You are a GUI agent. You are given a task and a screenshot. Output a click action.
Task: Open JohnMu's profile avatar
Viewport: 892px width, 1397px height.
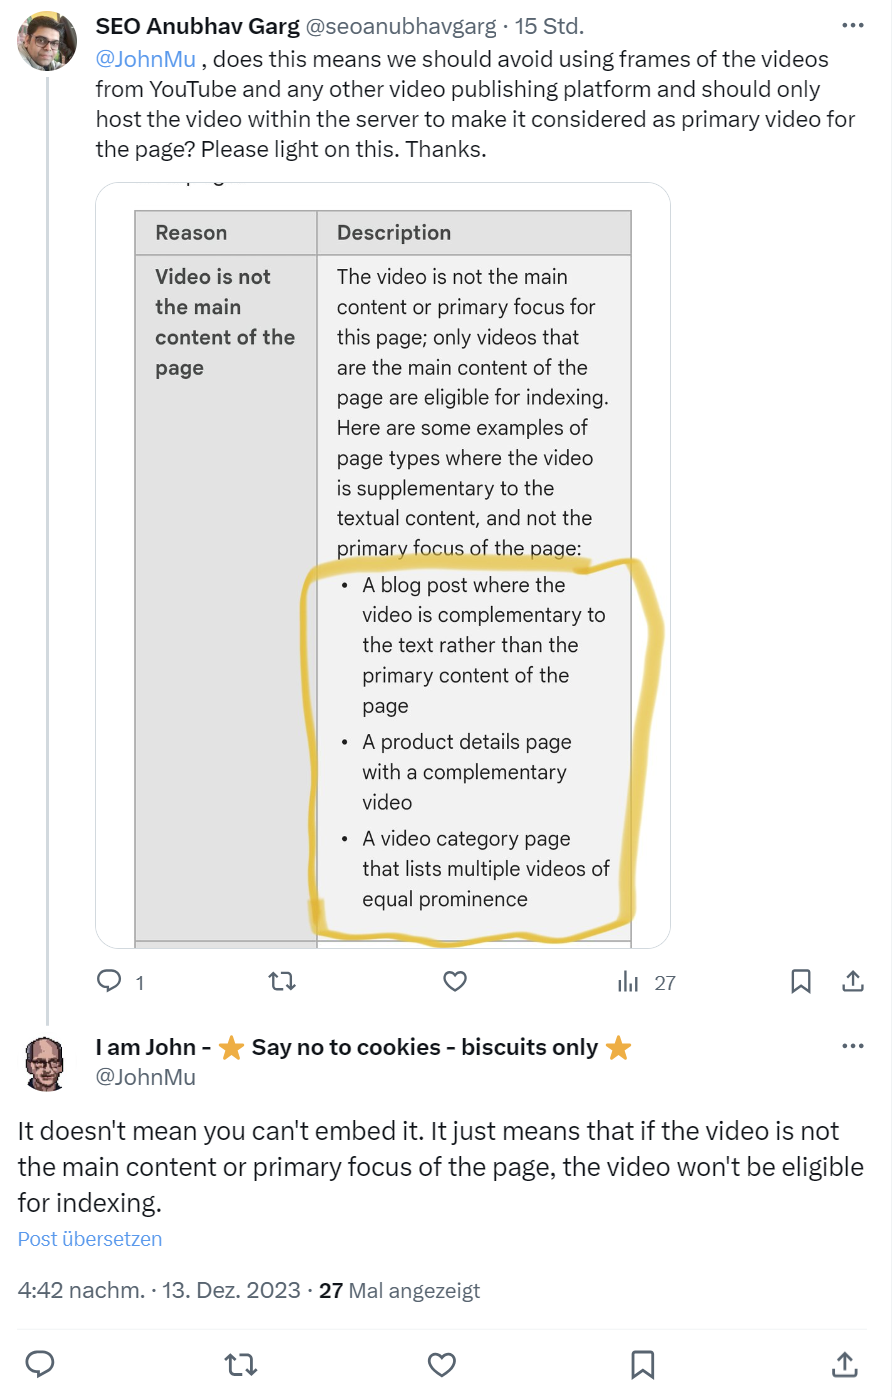tap(47, 1062)
